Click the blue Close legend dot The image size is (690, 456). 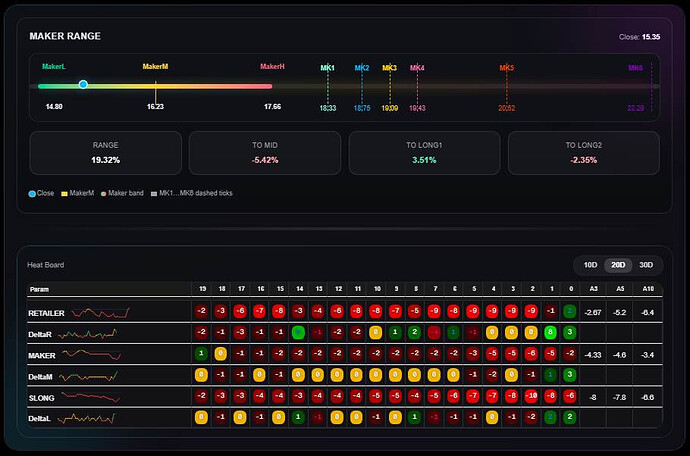coord(32,194)
